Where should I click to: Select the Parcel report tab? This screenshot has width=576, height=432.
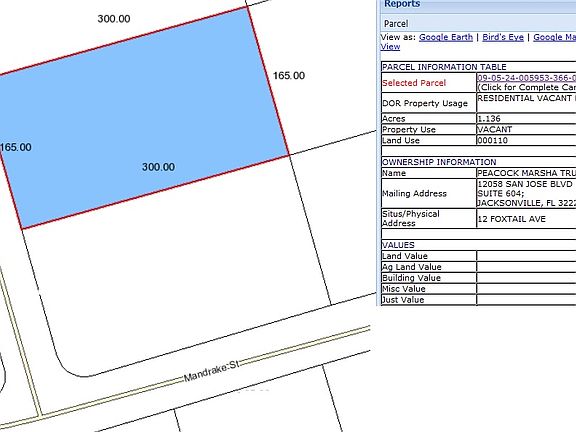(x=396, y=24)
